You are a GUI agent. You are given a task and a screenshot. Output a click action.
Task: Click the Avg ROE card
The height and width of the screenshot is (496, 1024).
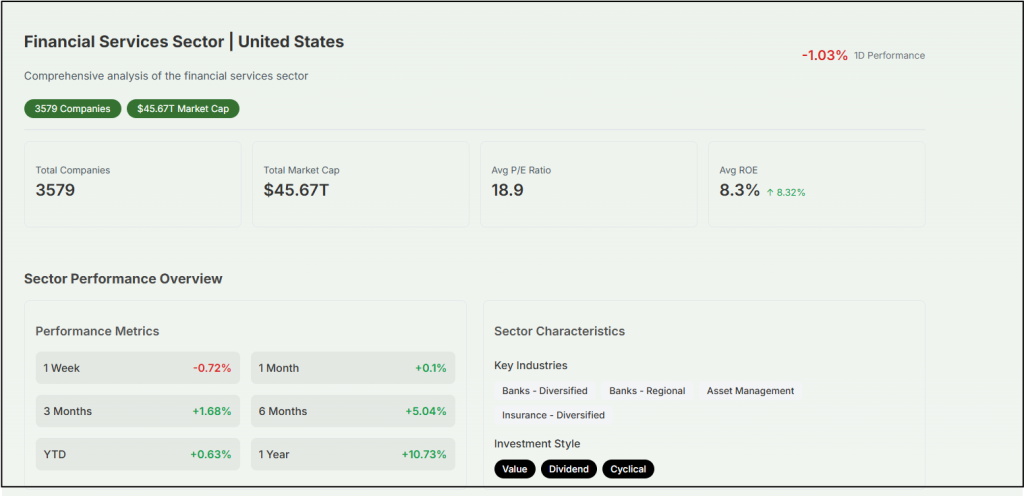tap(816, 184)
